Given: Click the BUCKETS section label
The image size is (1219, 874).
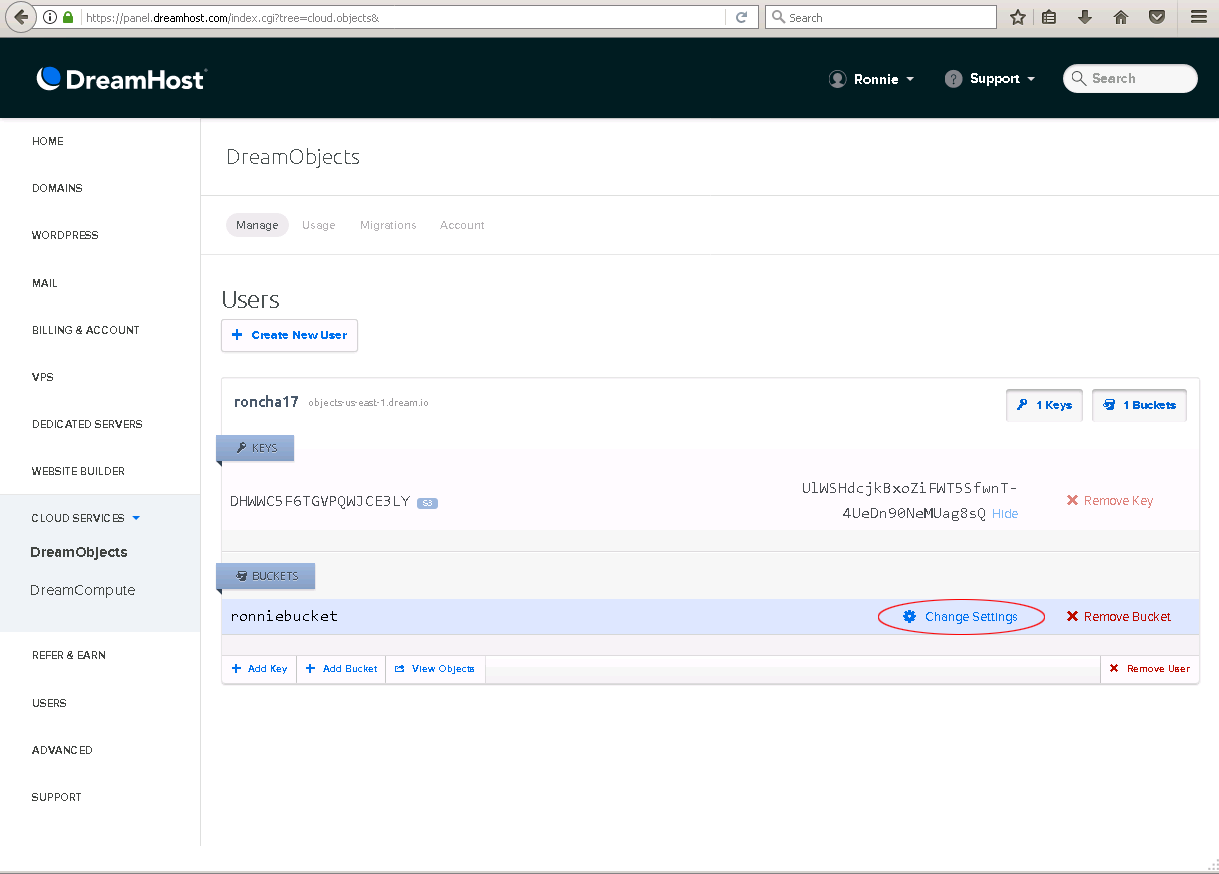Looking at the screenshot, I should (x=266, y=576).
